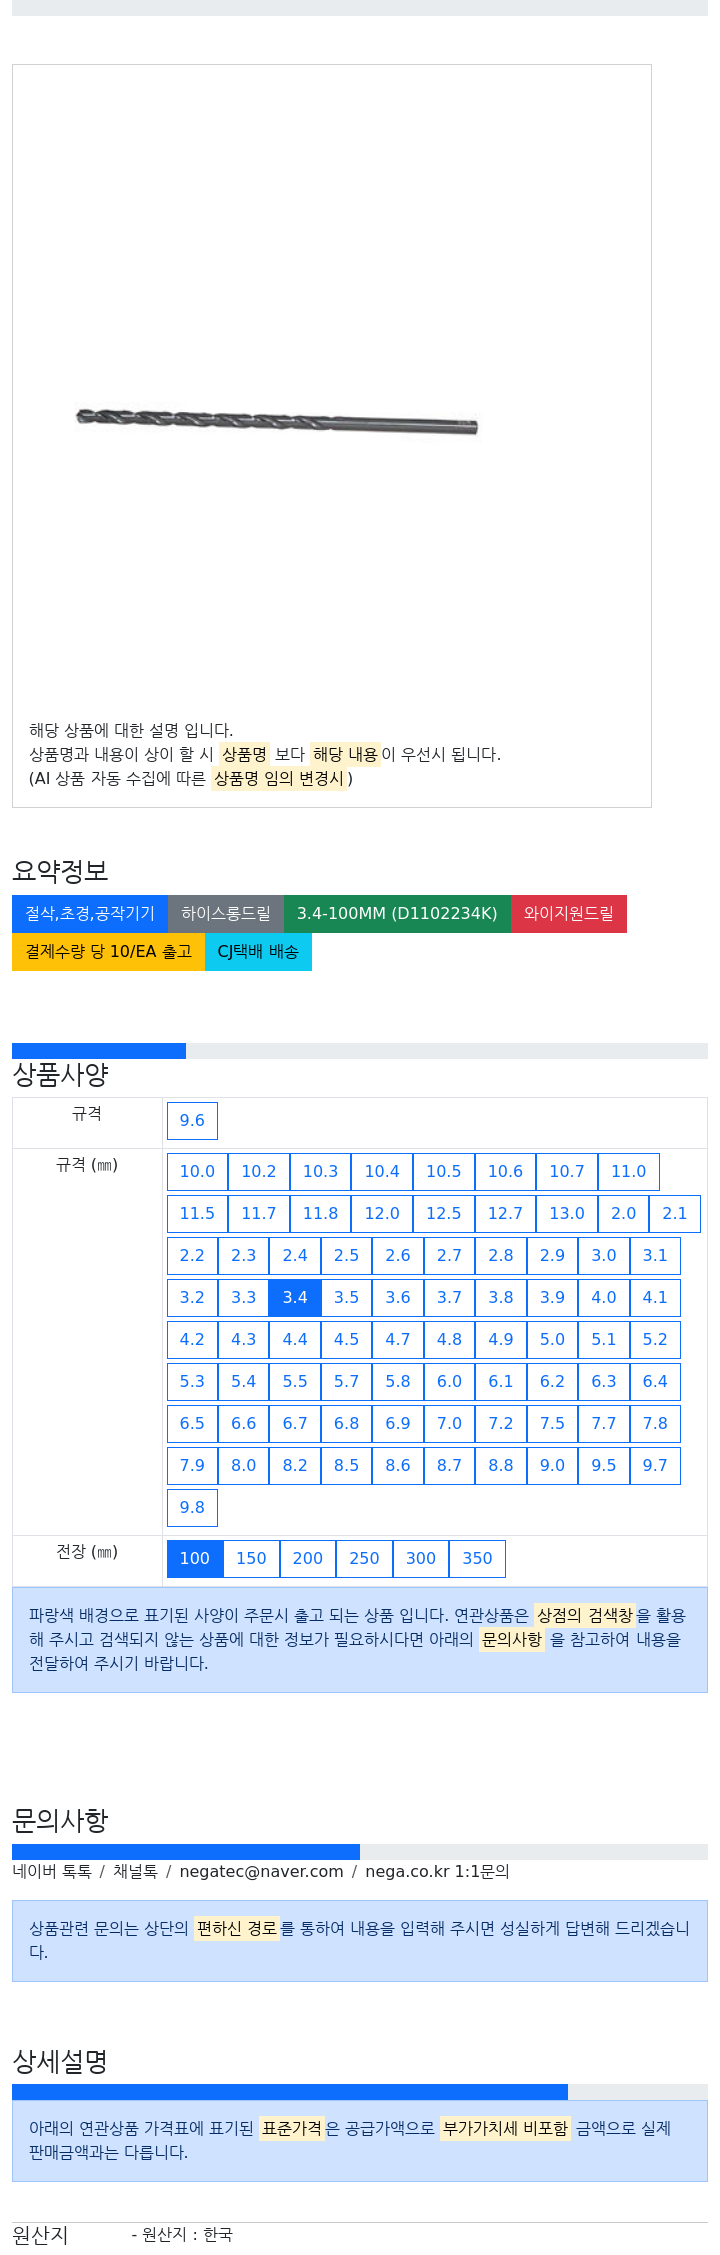Click the 3.4-100MM (D1102234K) tag
This screenshot has width=720, height=2255.
pyautogui.click(x=397, y=914)
